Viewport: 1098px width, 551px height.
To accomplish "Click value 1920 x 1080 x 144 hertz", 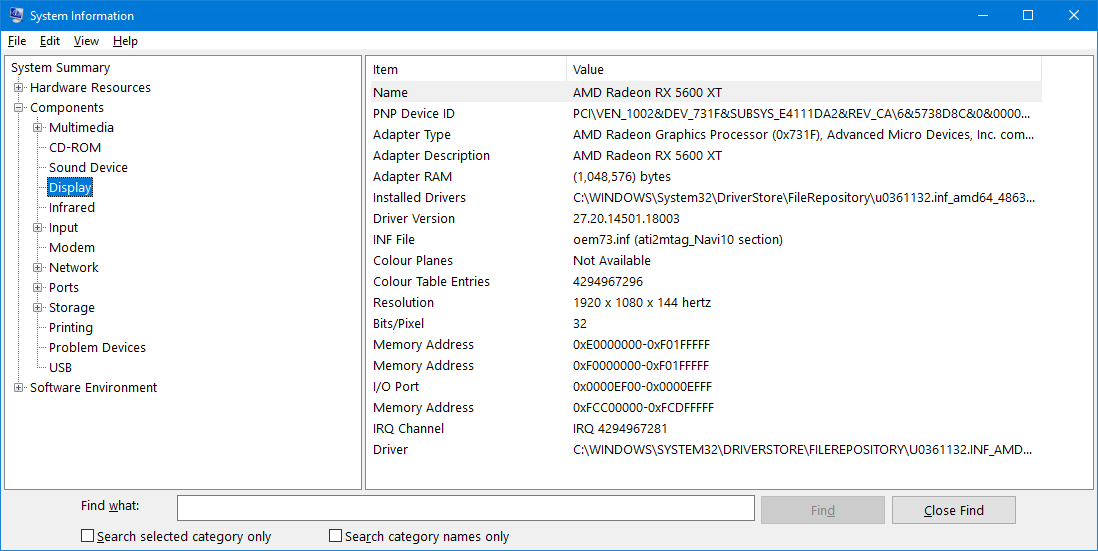I will [641, 302].
